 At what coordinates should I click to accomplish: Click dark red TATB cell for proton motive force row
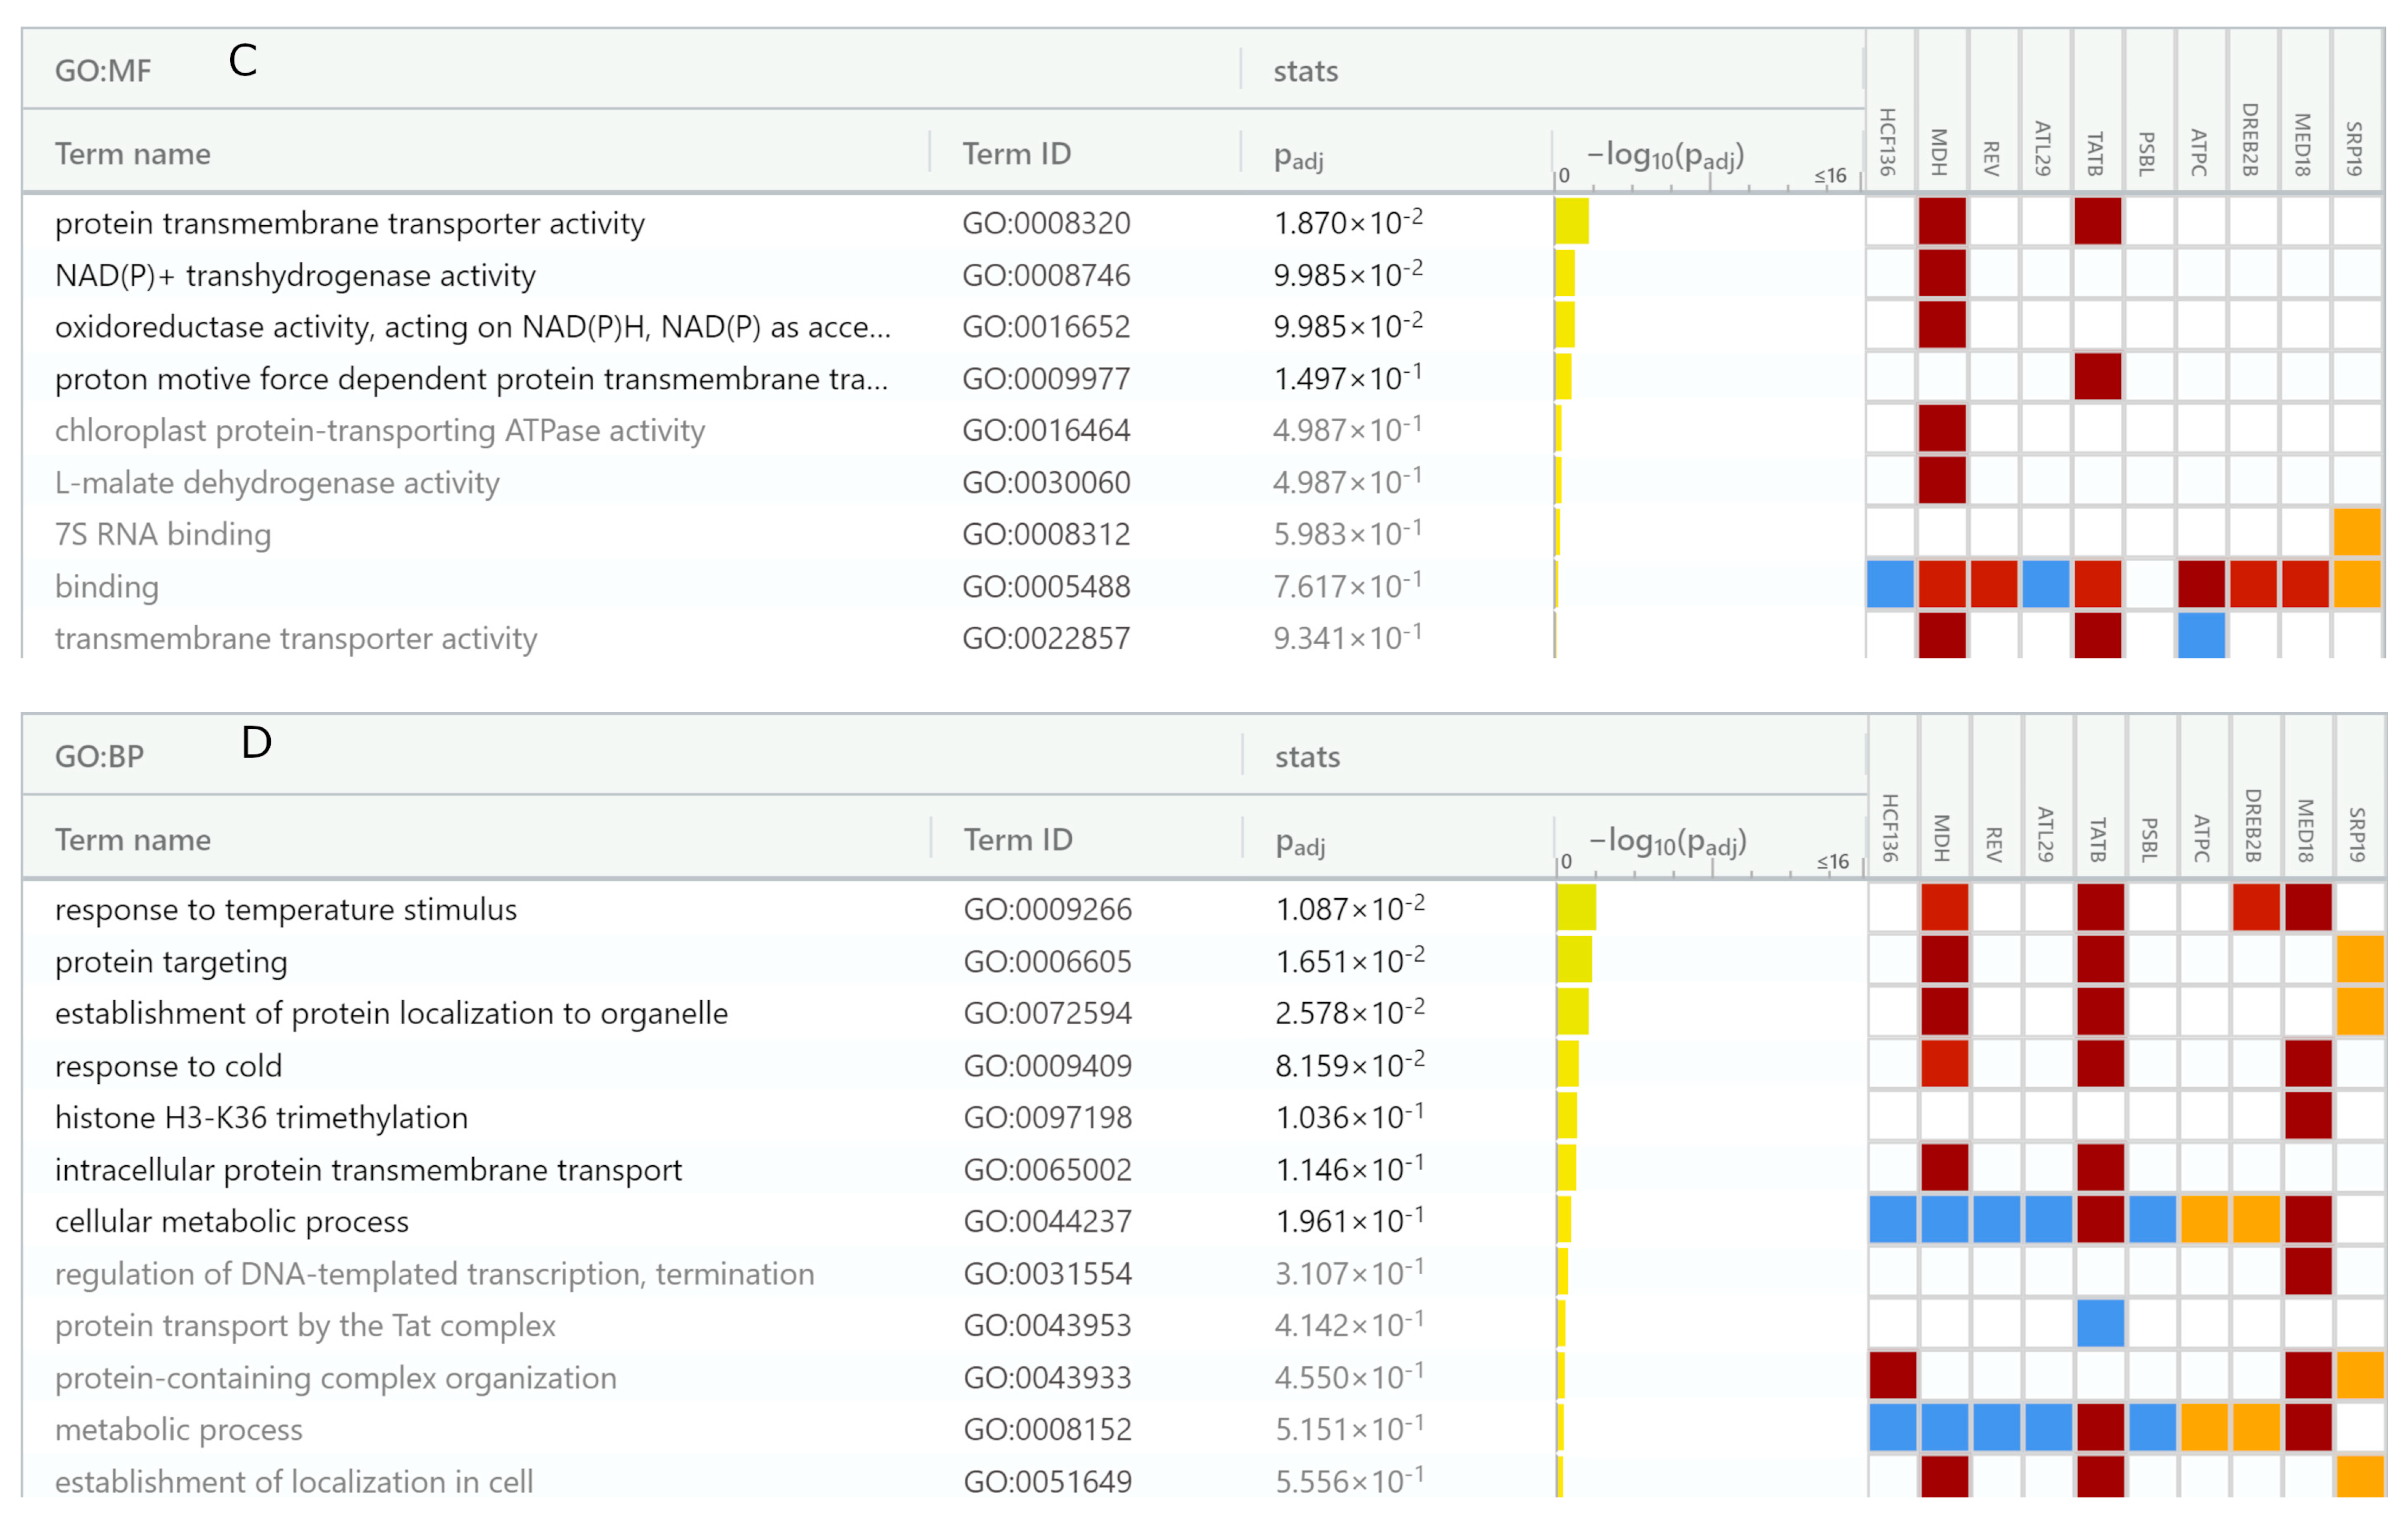coord(2097,377)
